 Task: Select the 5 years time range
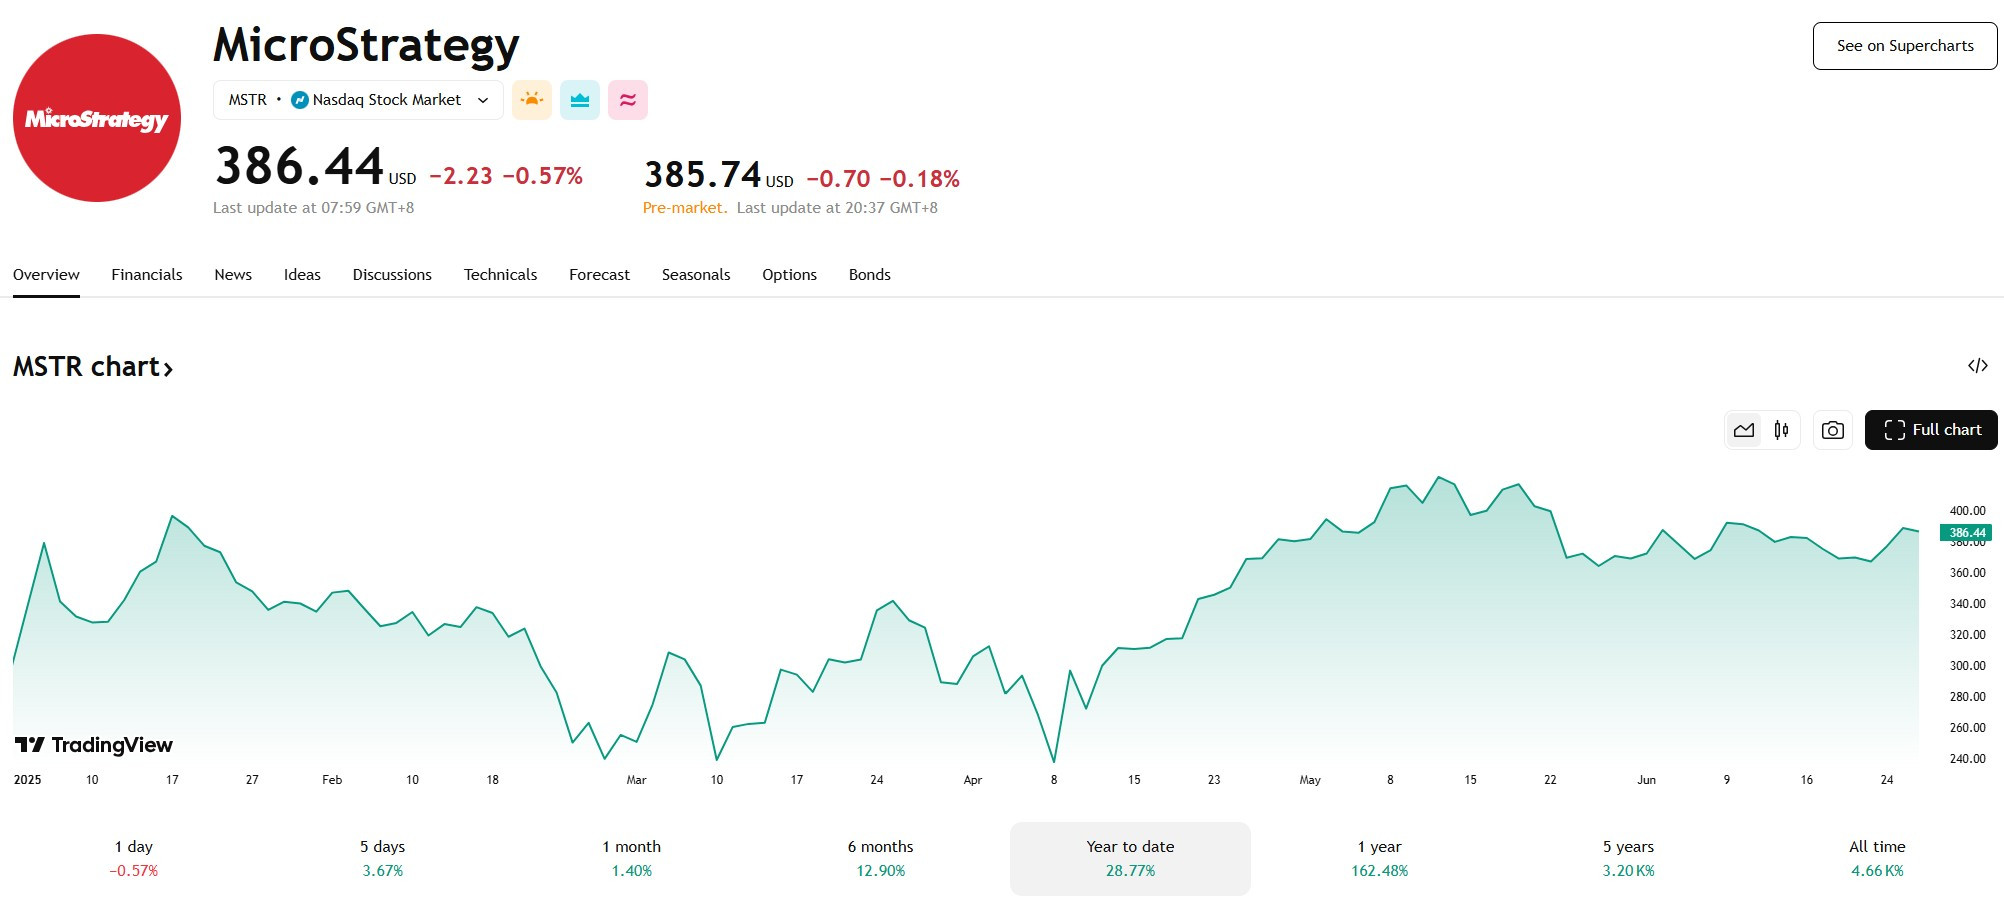tap(1628, 859)
